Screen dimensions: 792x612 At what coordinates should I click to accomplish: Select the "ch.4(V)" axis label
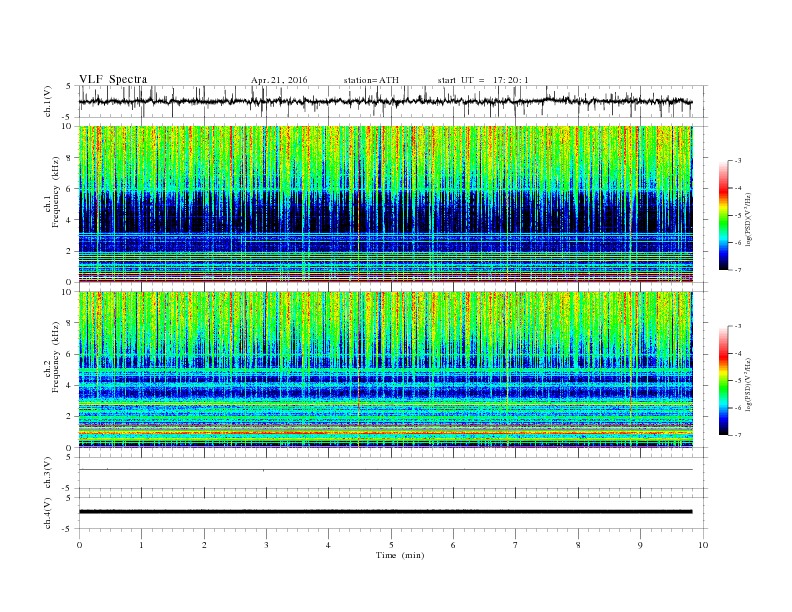click(x=48, y=513)
